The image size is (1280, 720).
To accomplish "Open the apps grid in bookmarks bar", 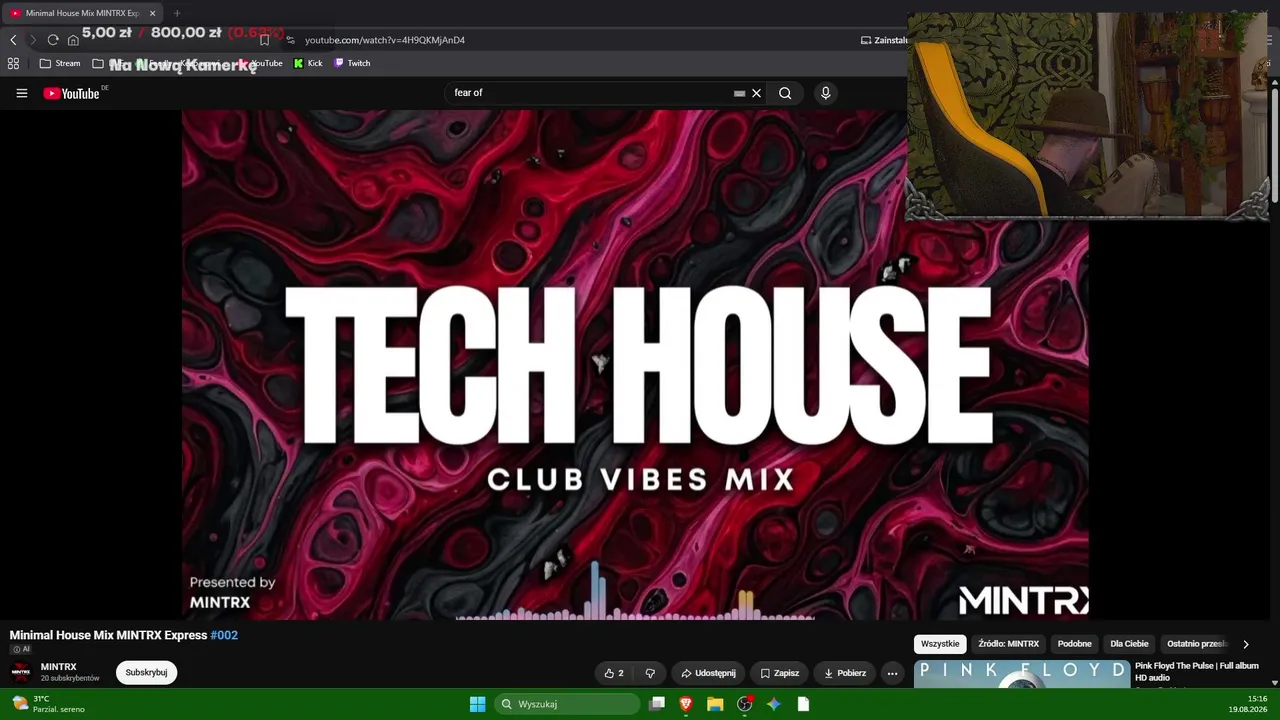I will pos(13,63).
